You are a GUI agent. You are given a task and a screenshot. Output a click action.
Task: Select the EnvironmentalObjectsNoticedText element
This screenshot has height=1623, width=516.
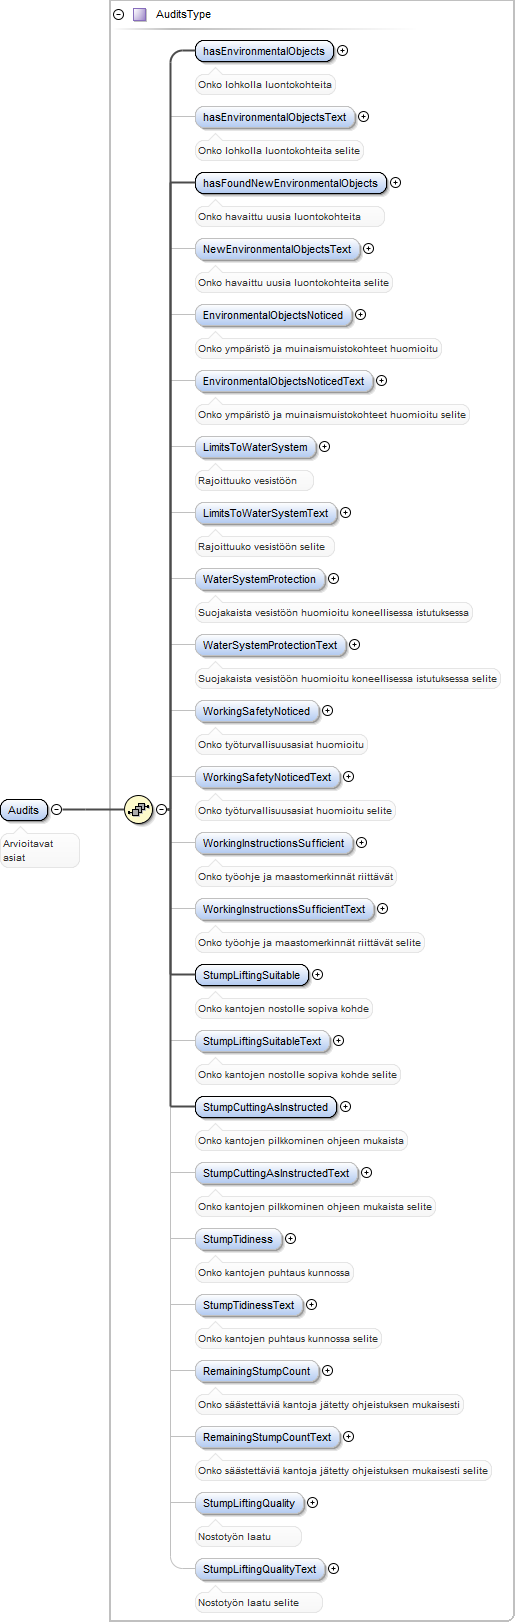[x=284, y=381]
